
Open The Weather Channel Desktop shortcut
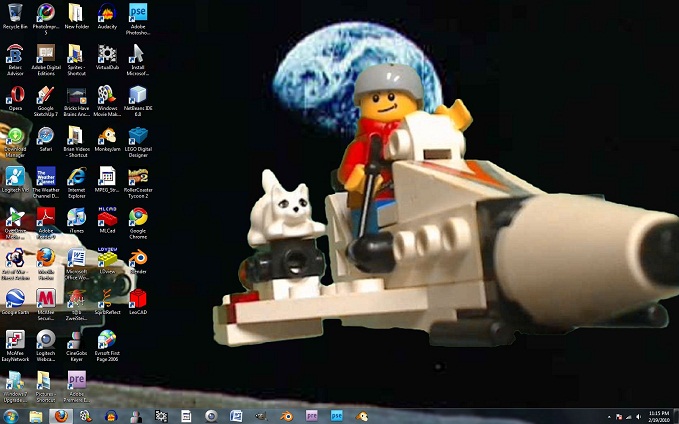[x=46, y=182]
